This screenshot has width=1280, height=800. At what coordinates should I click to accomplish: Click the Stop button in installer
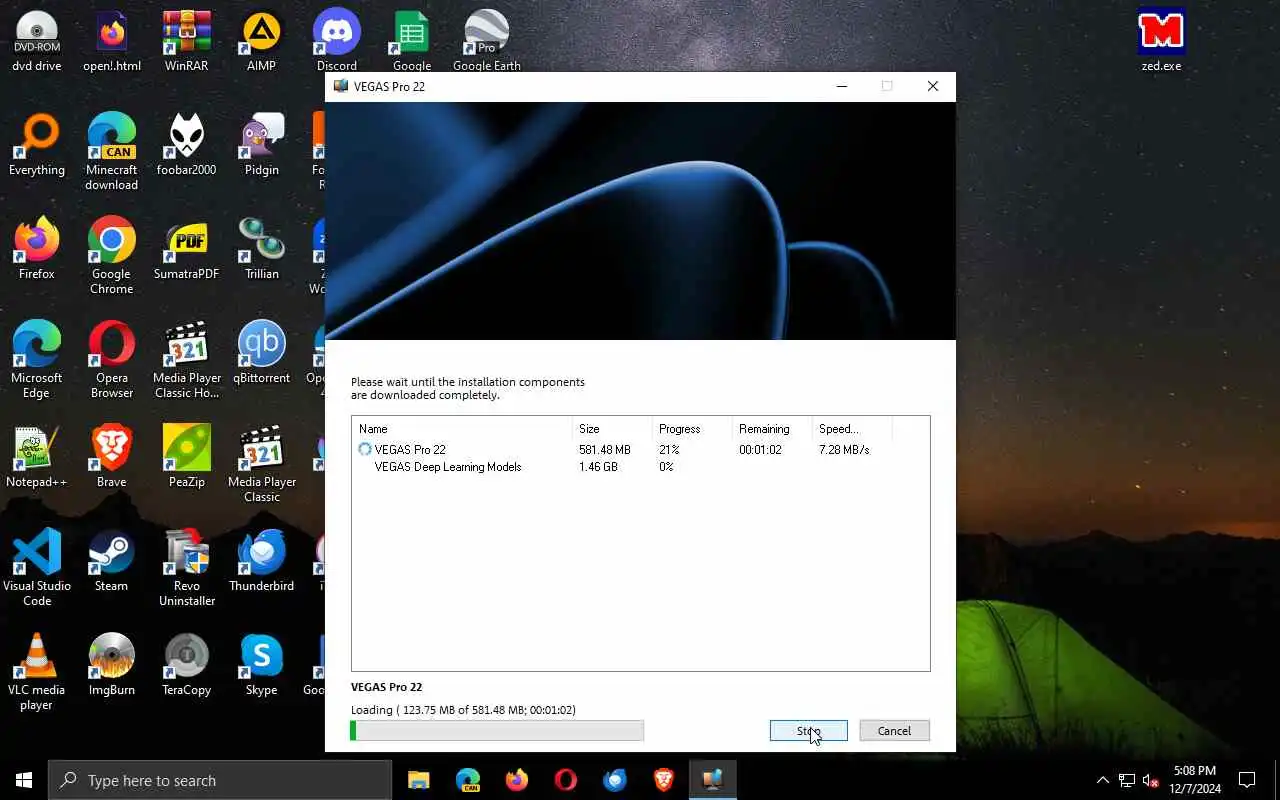809,731
